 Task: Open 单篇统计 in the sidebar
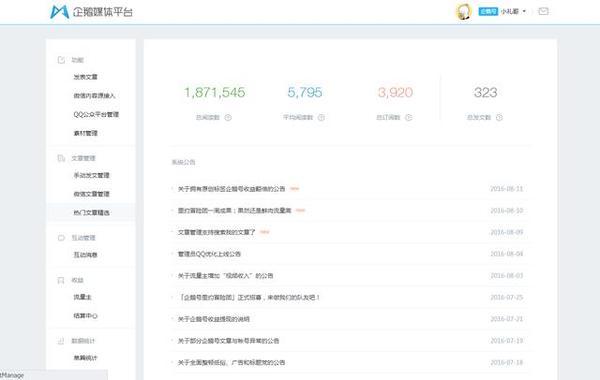tap(85, 358)
